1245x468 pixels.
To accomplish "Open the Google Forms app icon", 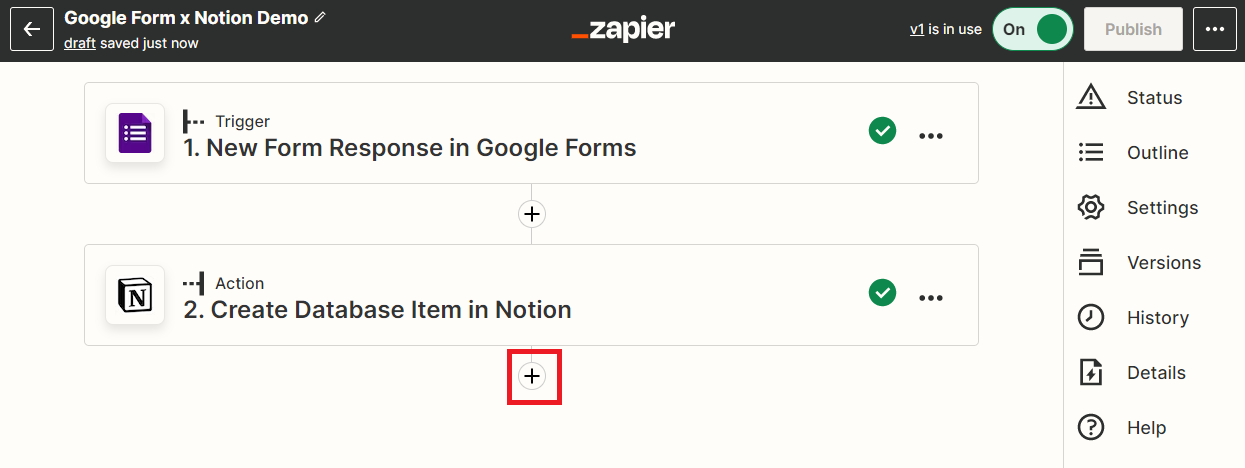I will tap(135, 133).
